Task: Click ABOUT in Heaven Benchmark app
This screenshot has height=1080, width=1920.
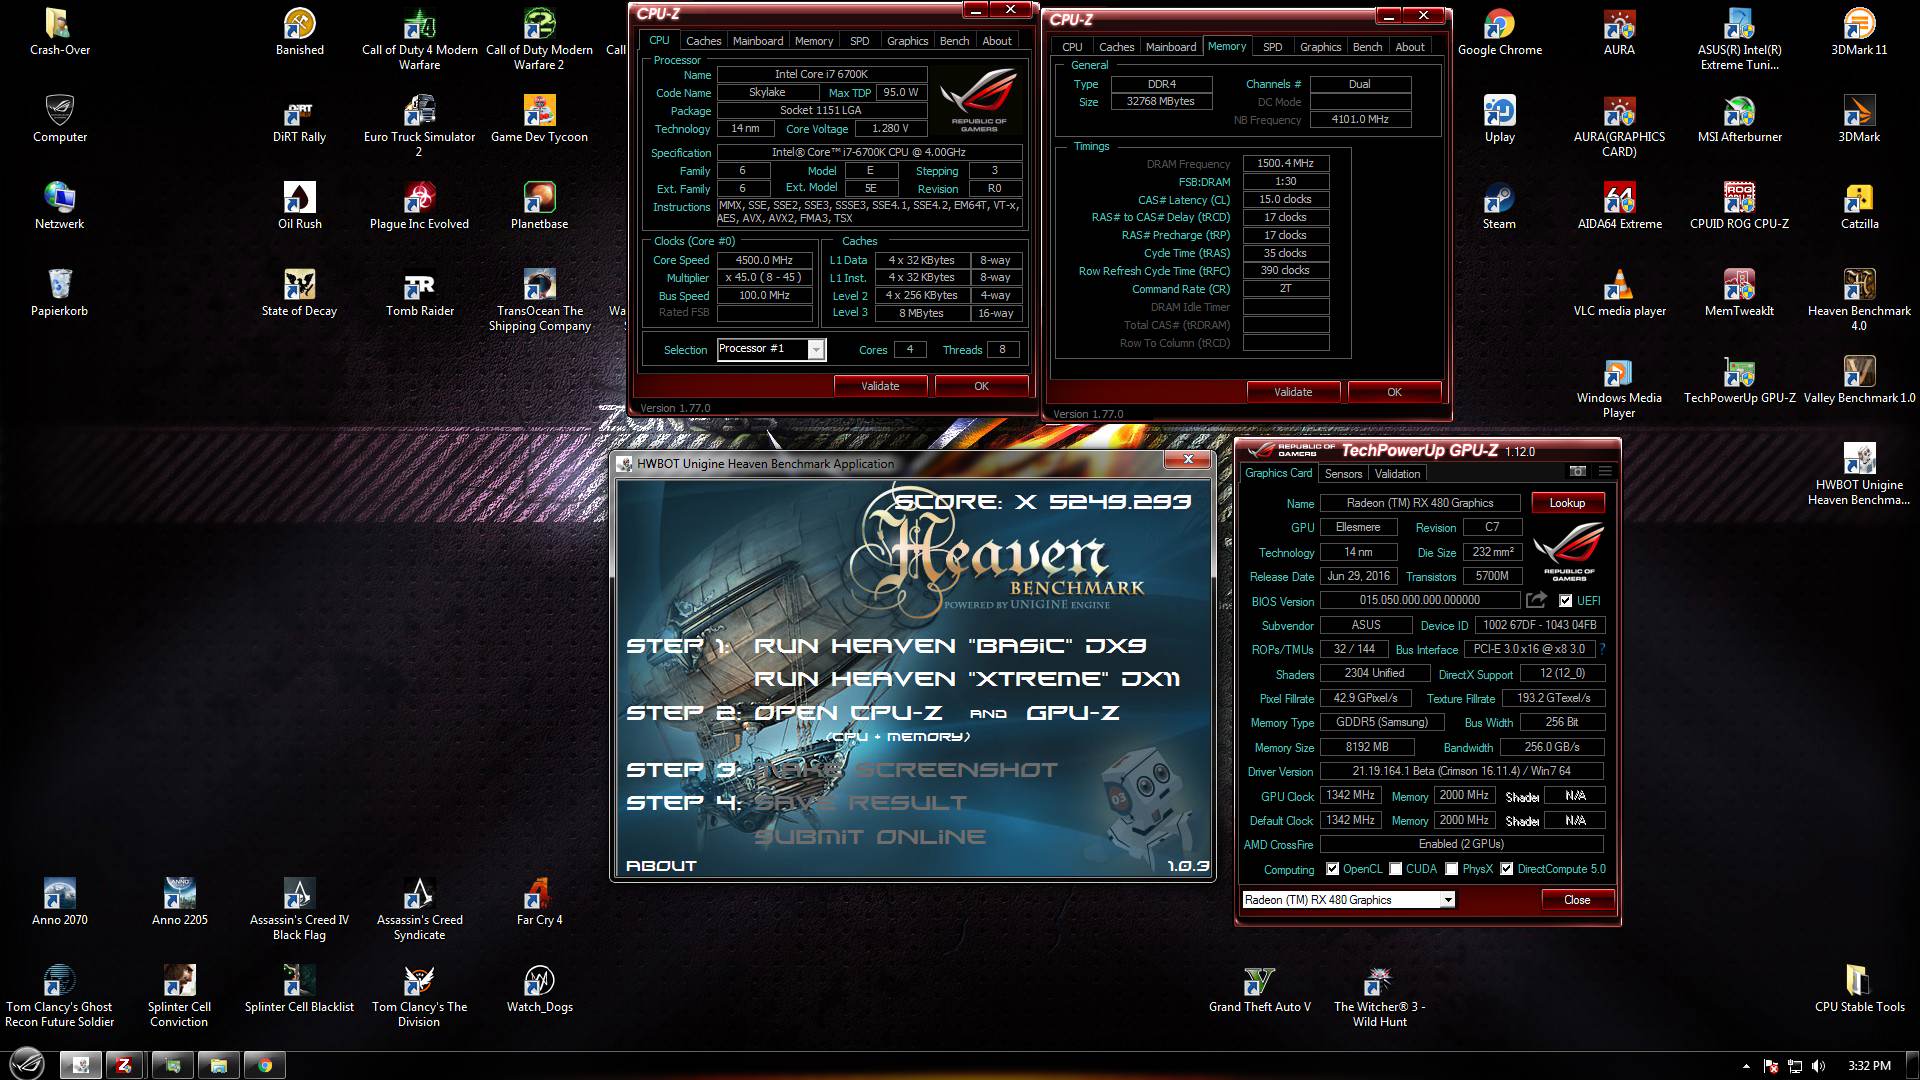Action: click(661, 866)
